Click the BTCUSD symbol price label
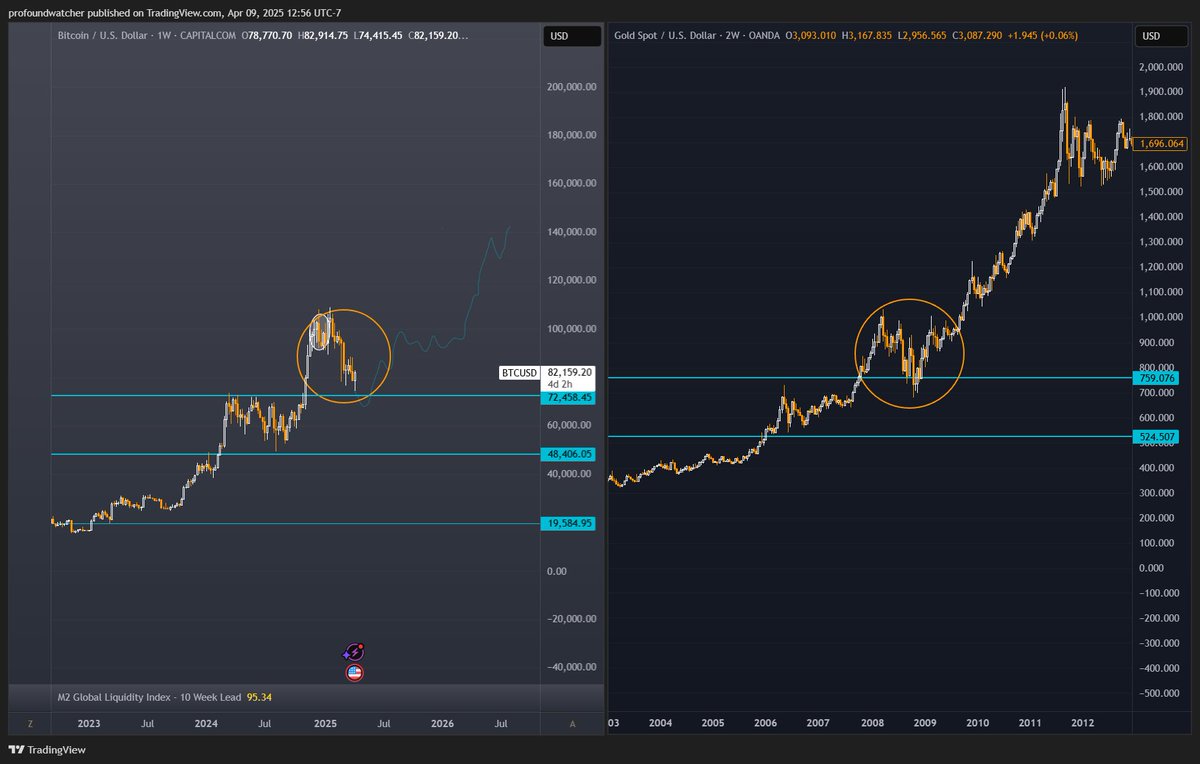 tap(519, 373)
